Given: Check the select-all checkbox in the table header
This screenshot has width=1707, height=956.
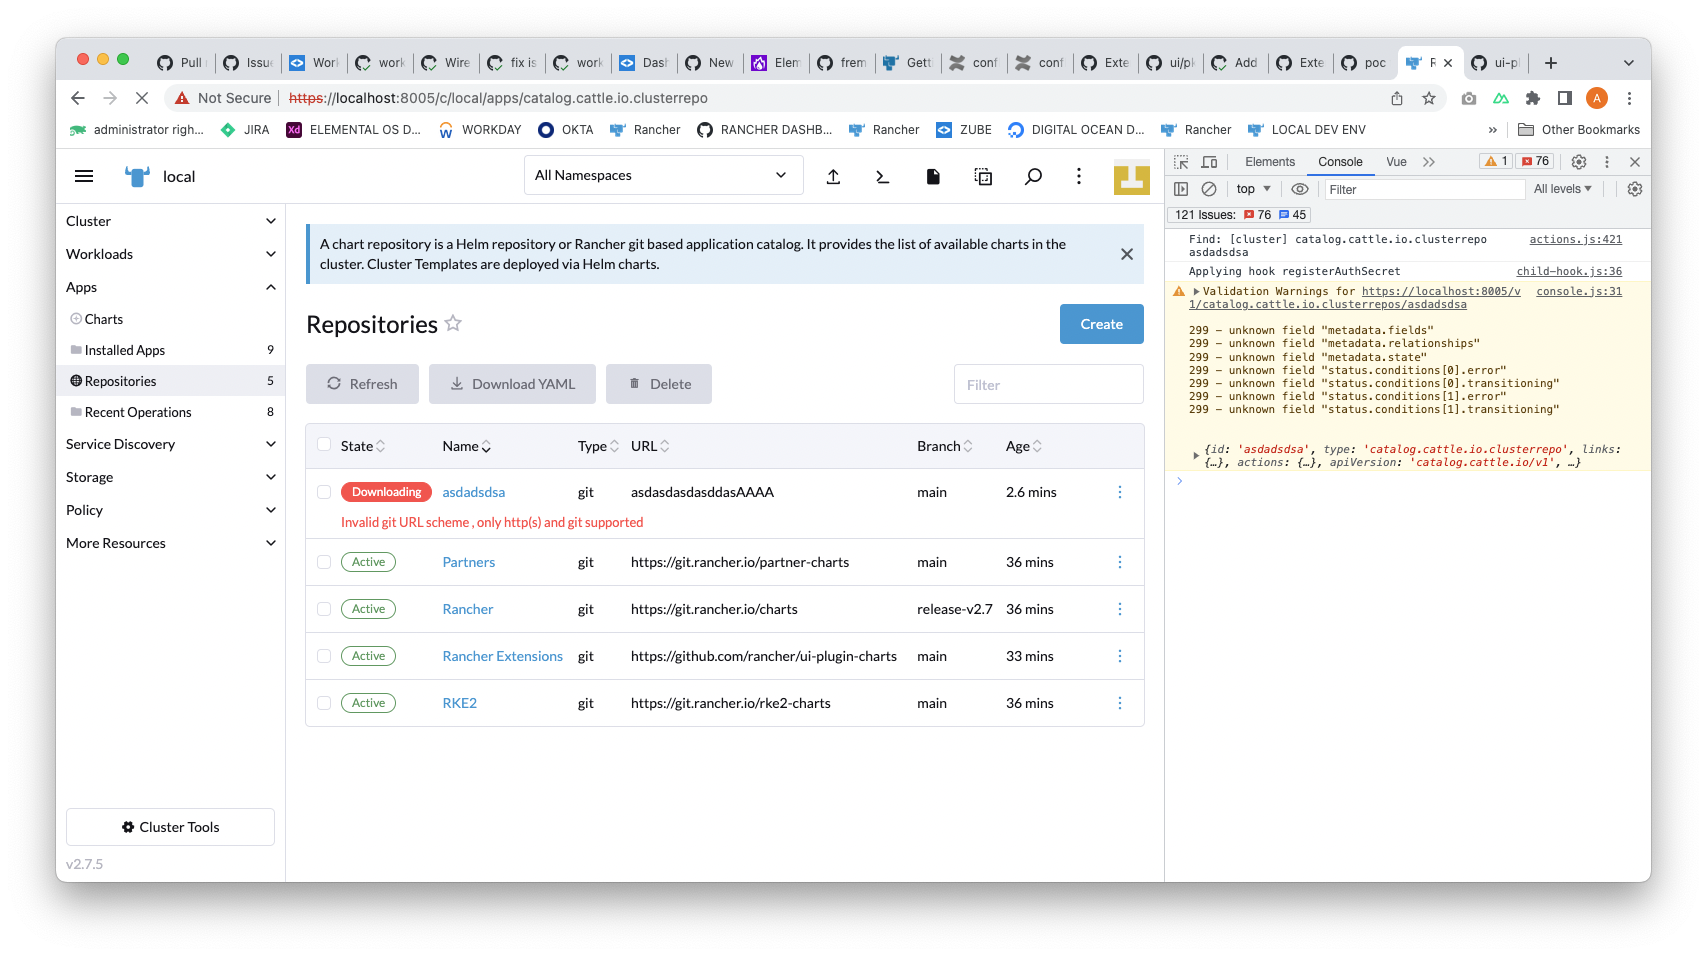Looking at the screenshot, I should coord(324,445).
